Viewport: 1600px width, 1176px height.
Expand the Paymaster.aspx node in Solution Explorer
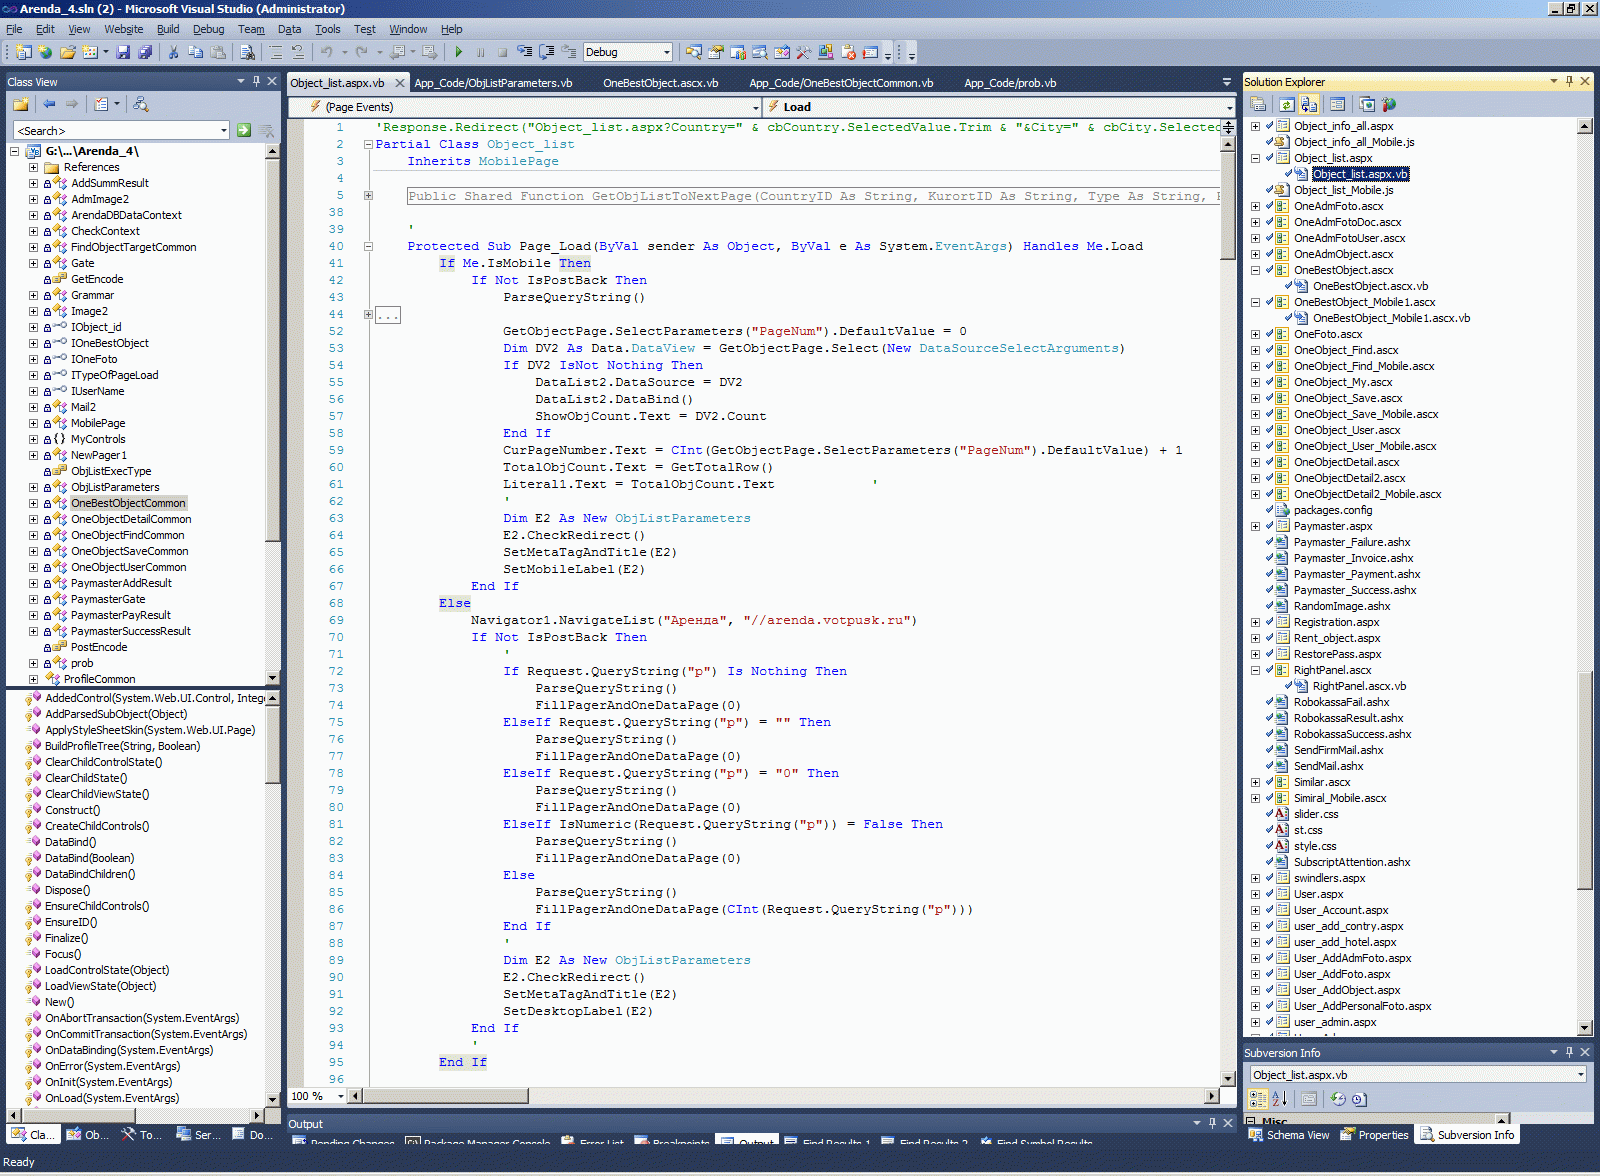(1255, 526)
